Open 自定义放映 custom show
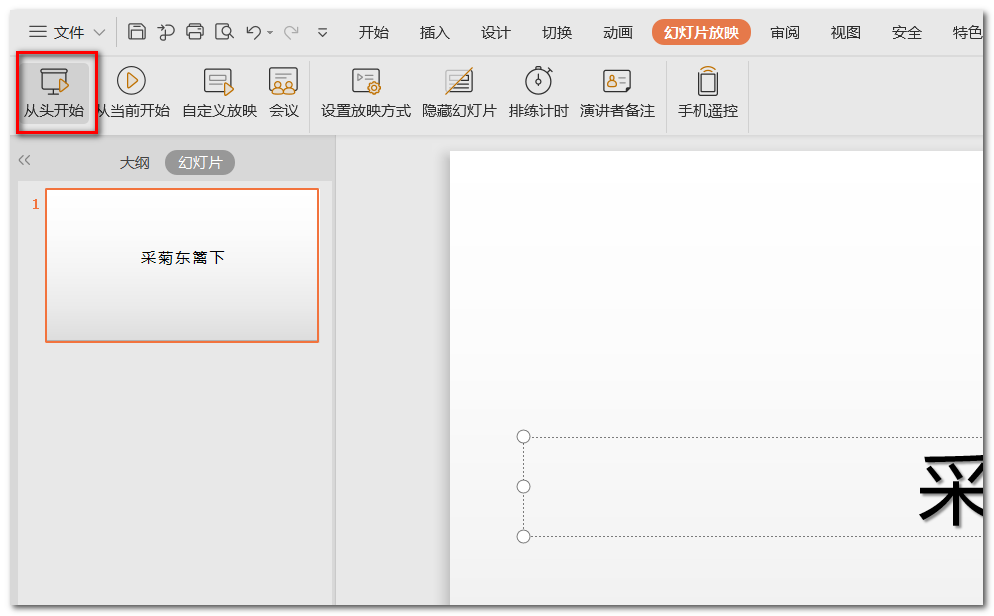This screenshot has height=616, width=994. [x=219, y=93]
